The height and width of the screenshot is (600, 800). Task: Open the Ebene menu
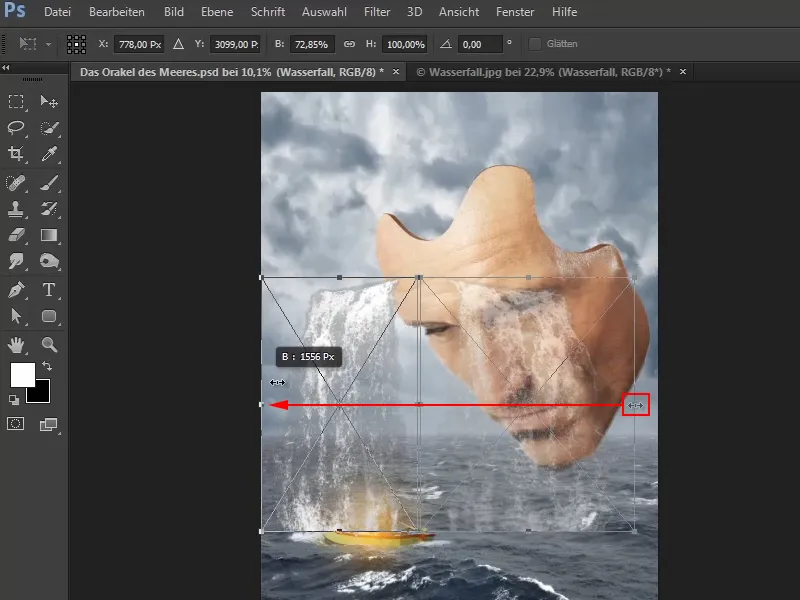click(217, 12)
